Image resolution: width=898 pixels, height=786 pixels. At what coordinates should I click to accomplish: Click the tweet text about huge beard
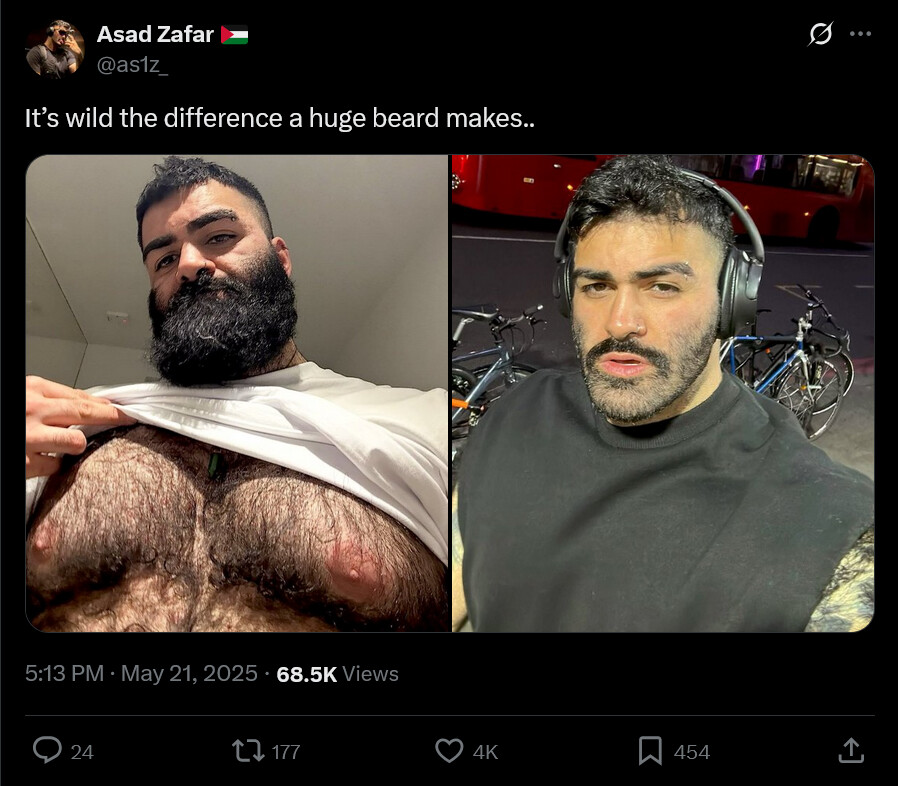pyautogui.click(x=279, y=118)
